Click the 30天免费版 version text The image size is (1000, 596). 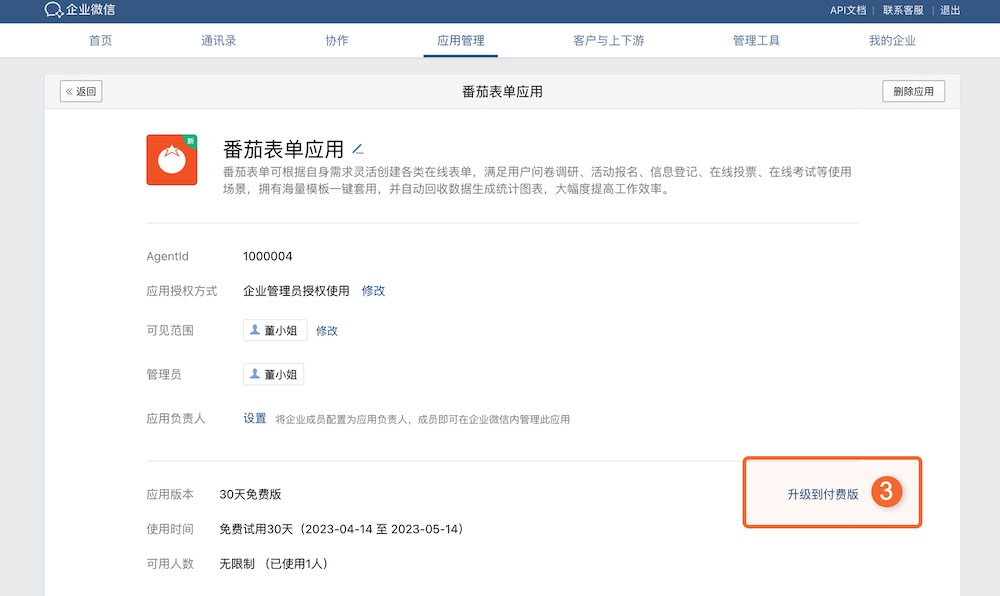pos(250,494)
